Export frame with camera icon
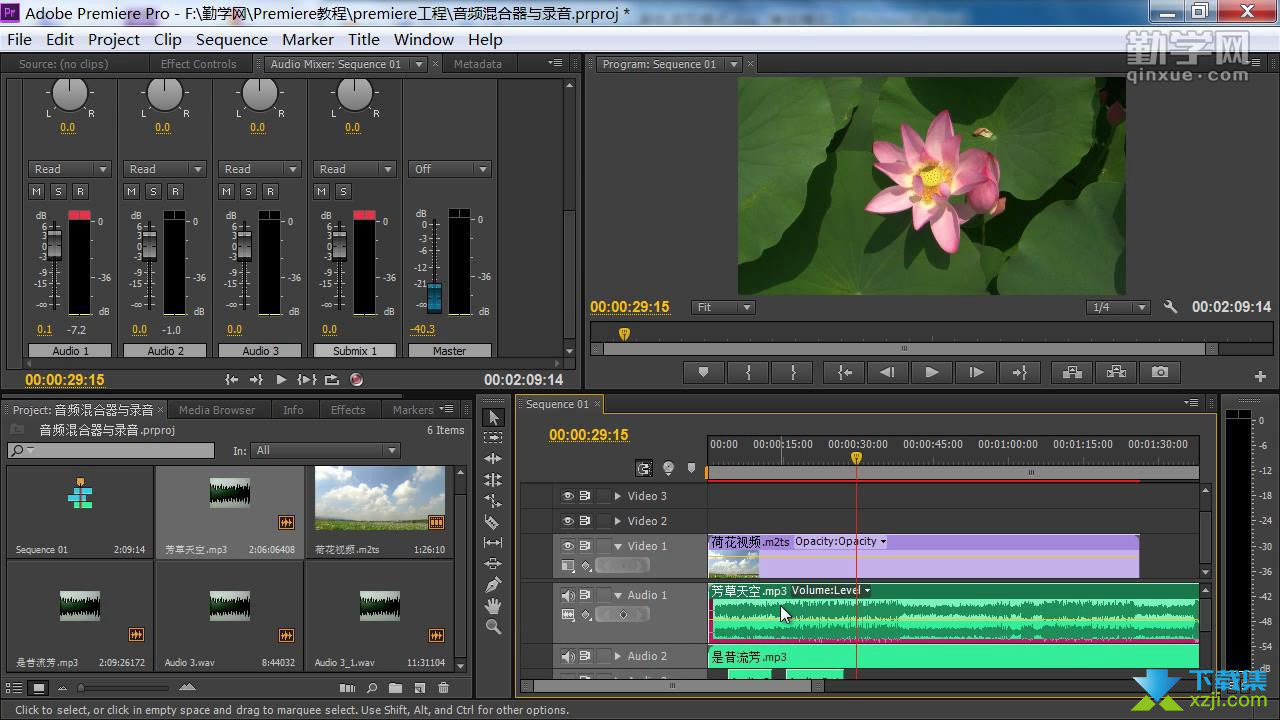The height and width of the screenshot is (720, 1280). point(1160,372)
